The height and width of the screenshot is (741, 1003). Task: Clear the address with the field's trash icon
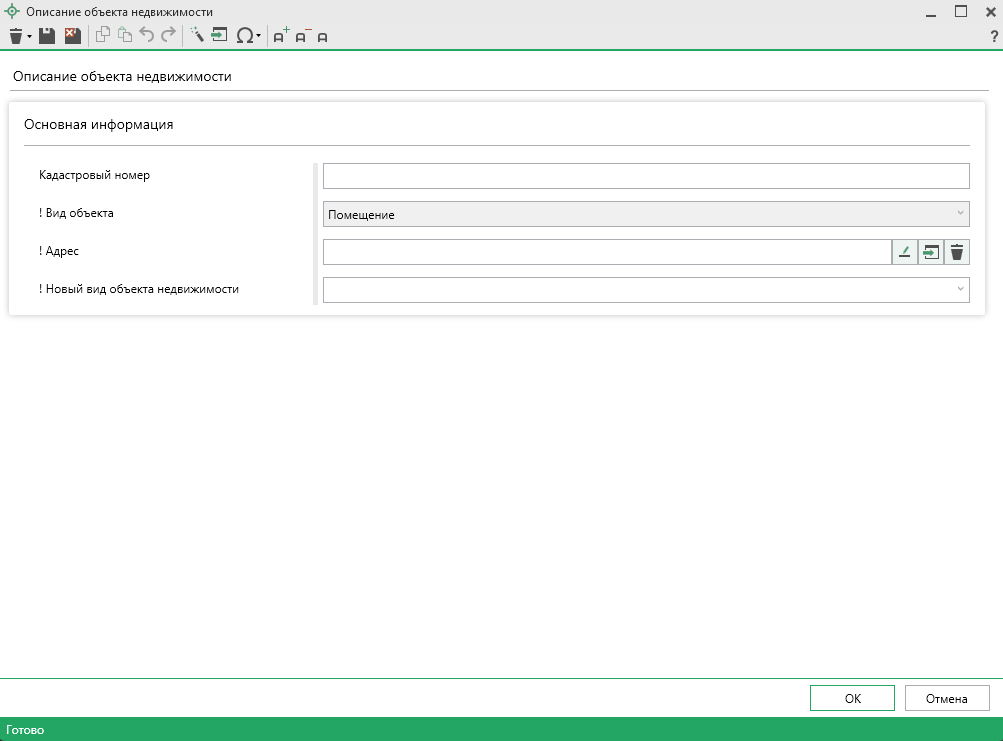(x=957, y=252)
